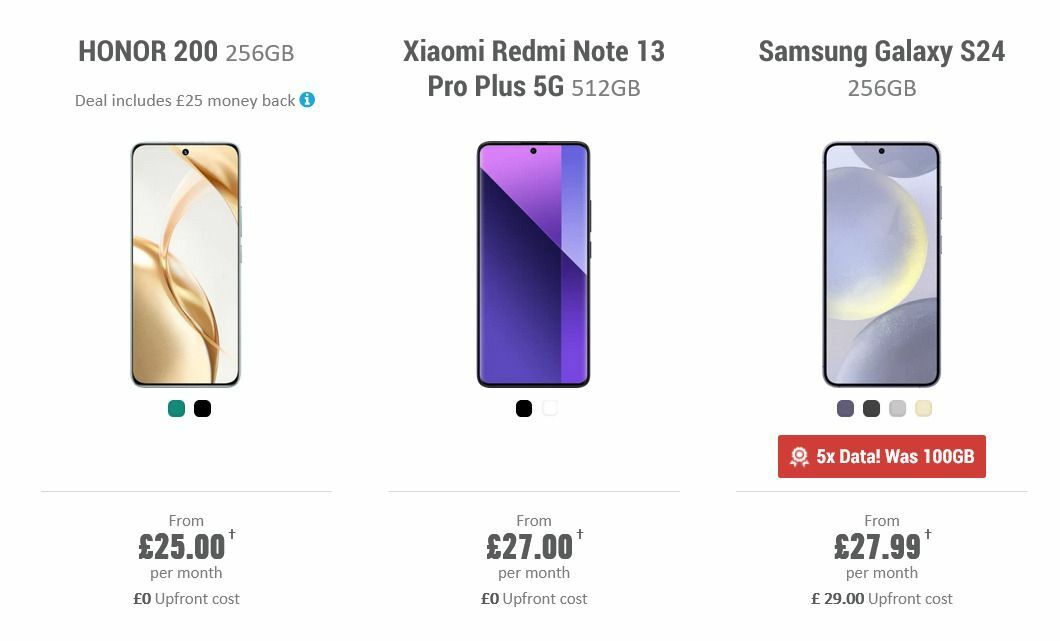
Task: Click the award ribbon icon on the red badge
Action: pos(799,456)
